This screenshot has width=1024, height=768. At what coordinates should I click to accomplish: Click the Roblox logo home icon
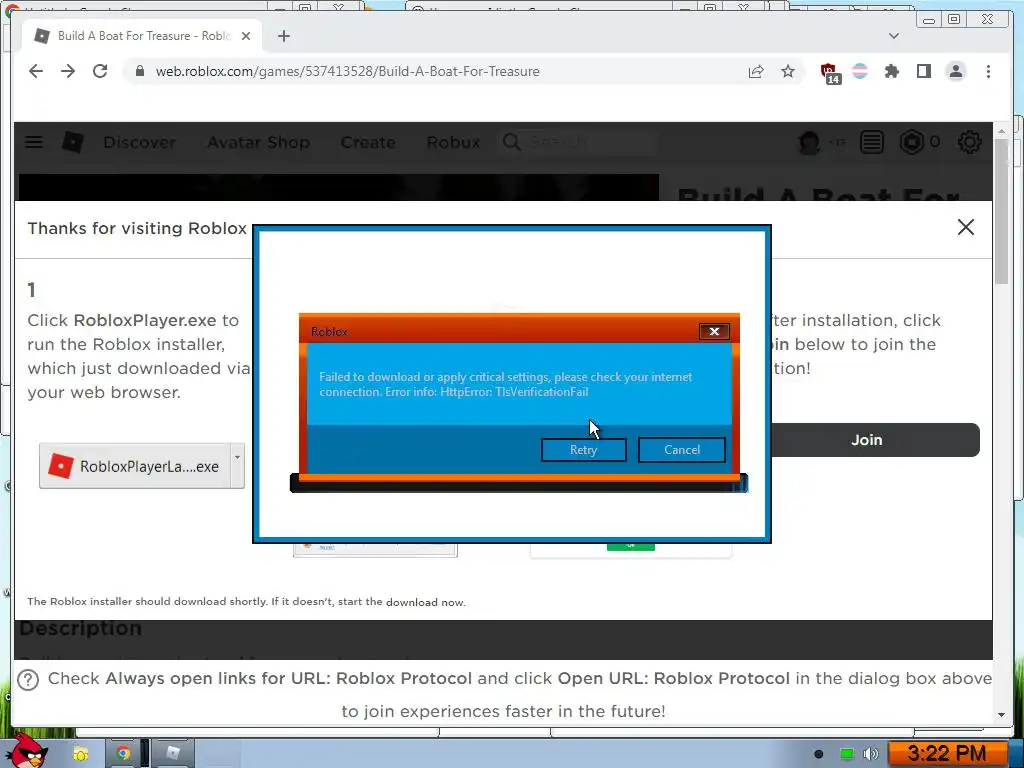point(73,142)
